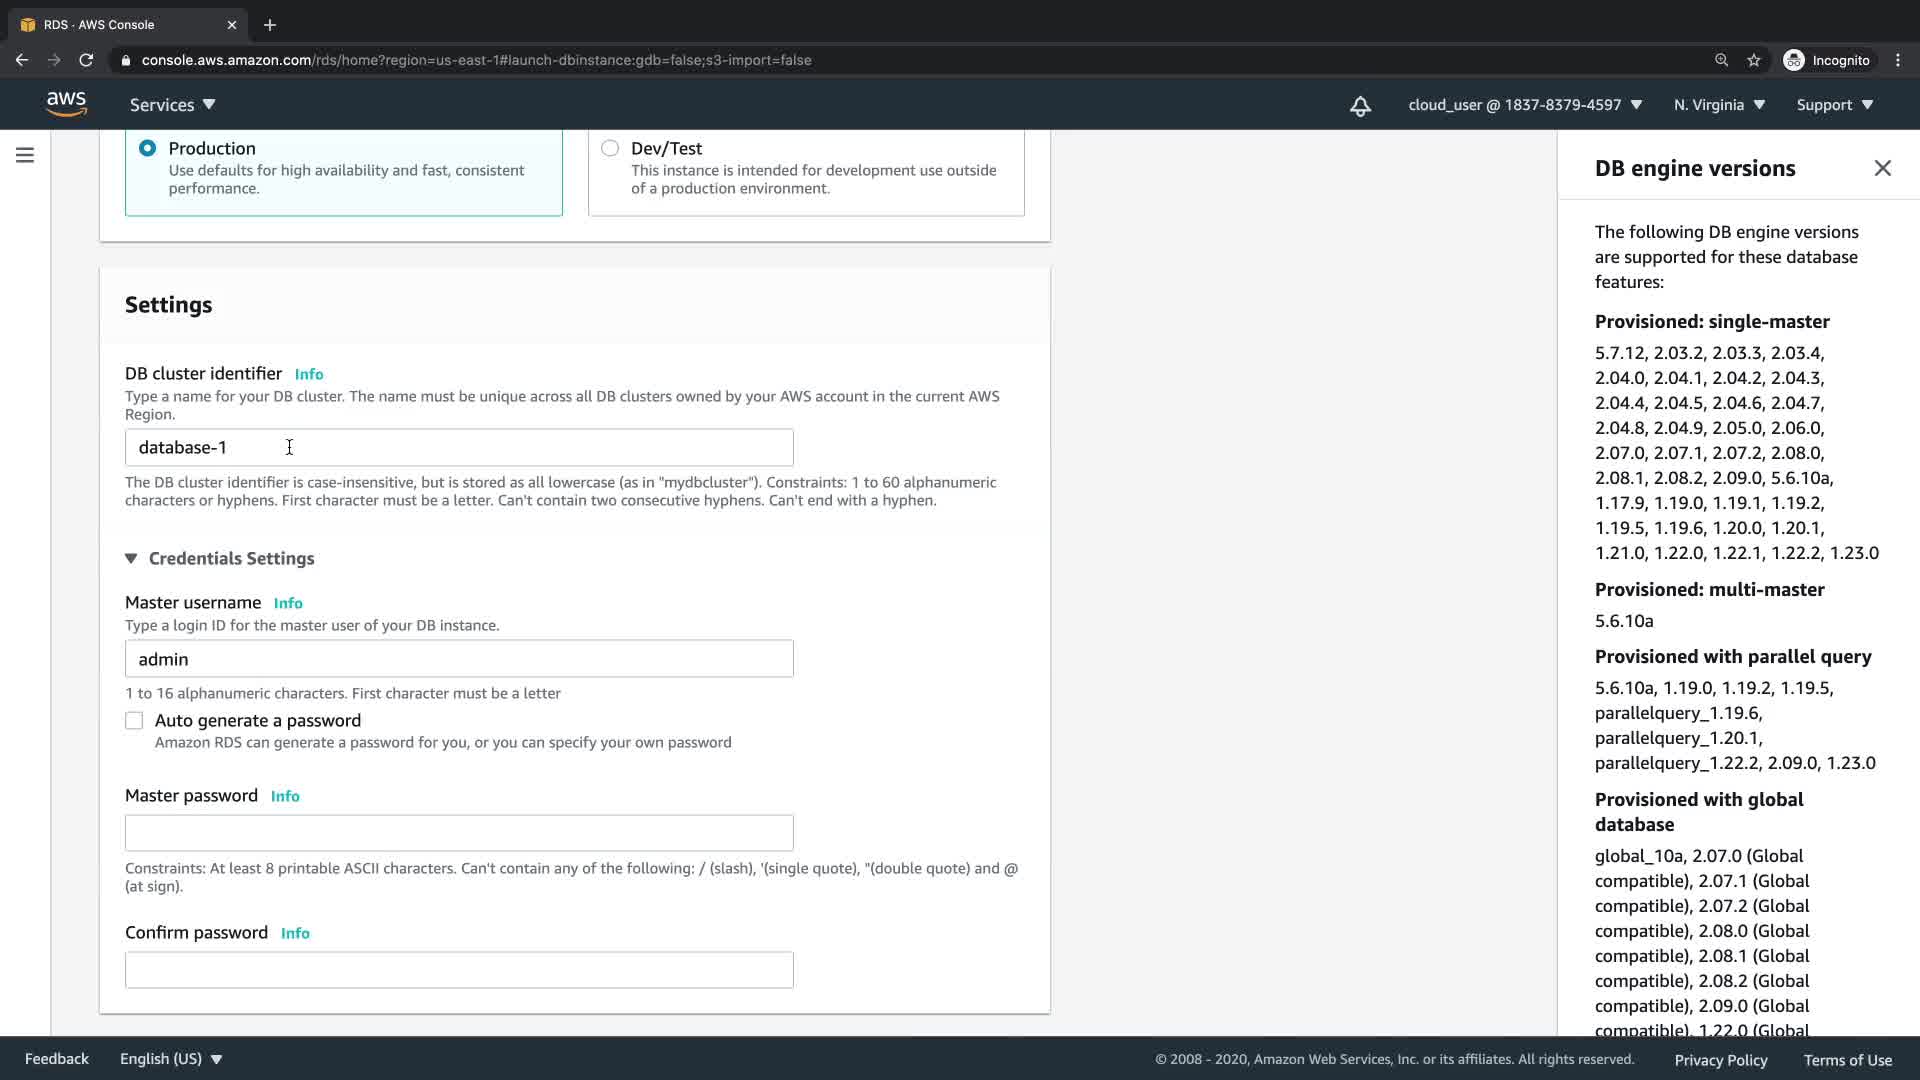Viewport: 1920px width, 1080px height.
Task: Open the Support menu
Action: 1834,105
